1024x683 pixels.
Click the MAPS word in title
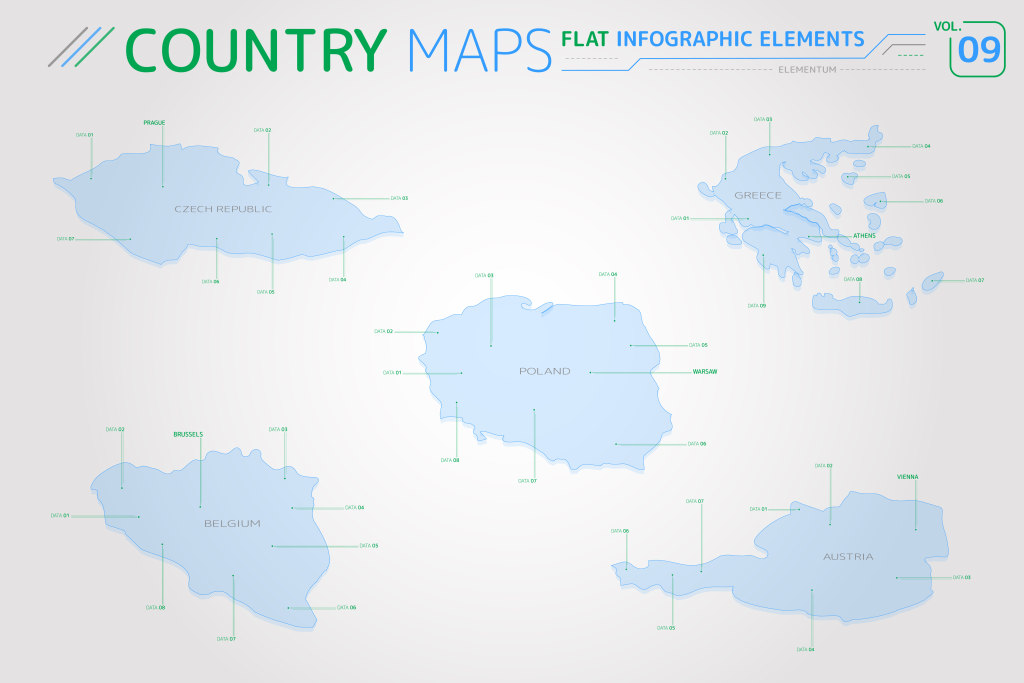point(480,48)
